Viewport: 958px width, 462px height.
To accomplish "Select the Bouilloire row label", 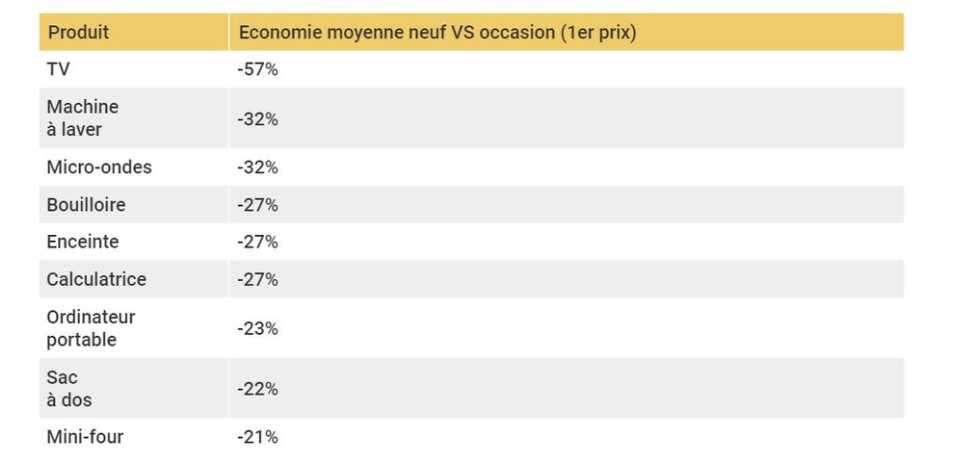I will 86,205.
